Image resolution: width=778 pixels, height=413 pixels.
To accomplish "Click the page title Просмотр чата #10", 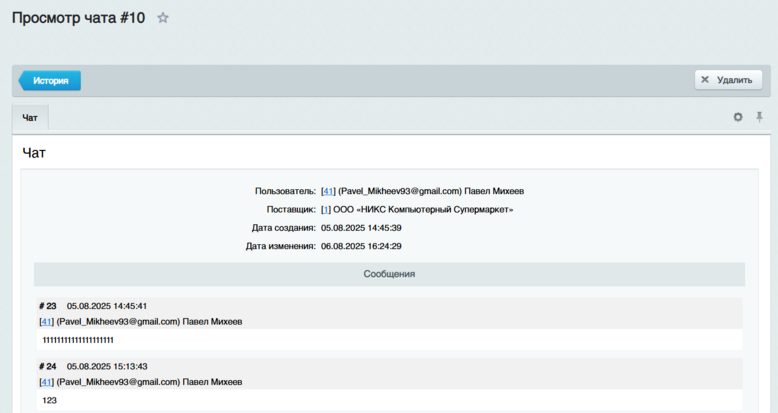I will tap(78, 18).
